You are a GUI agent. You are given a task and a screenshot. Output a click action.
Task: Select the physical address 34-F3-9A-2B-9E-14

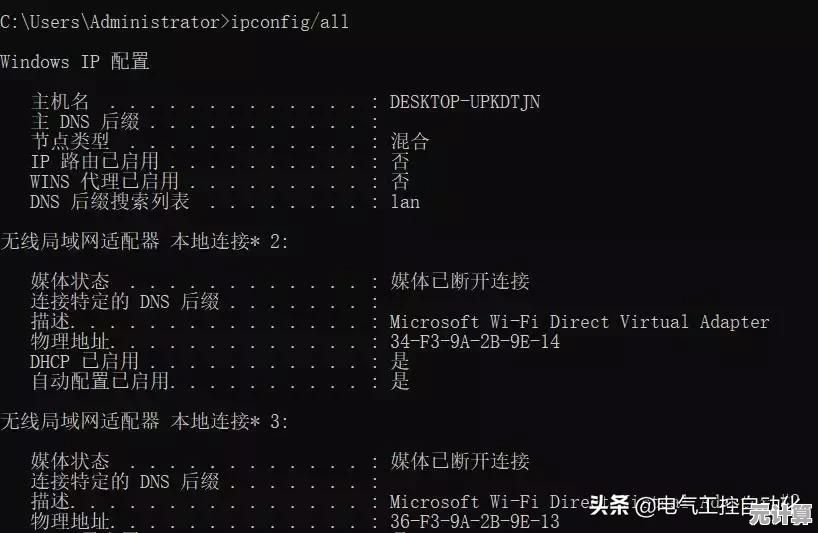[x=474, y=342]
